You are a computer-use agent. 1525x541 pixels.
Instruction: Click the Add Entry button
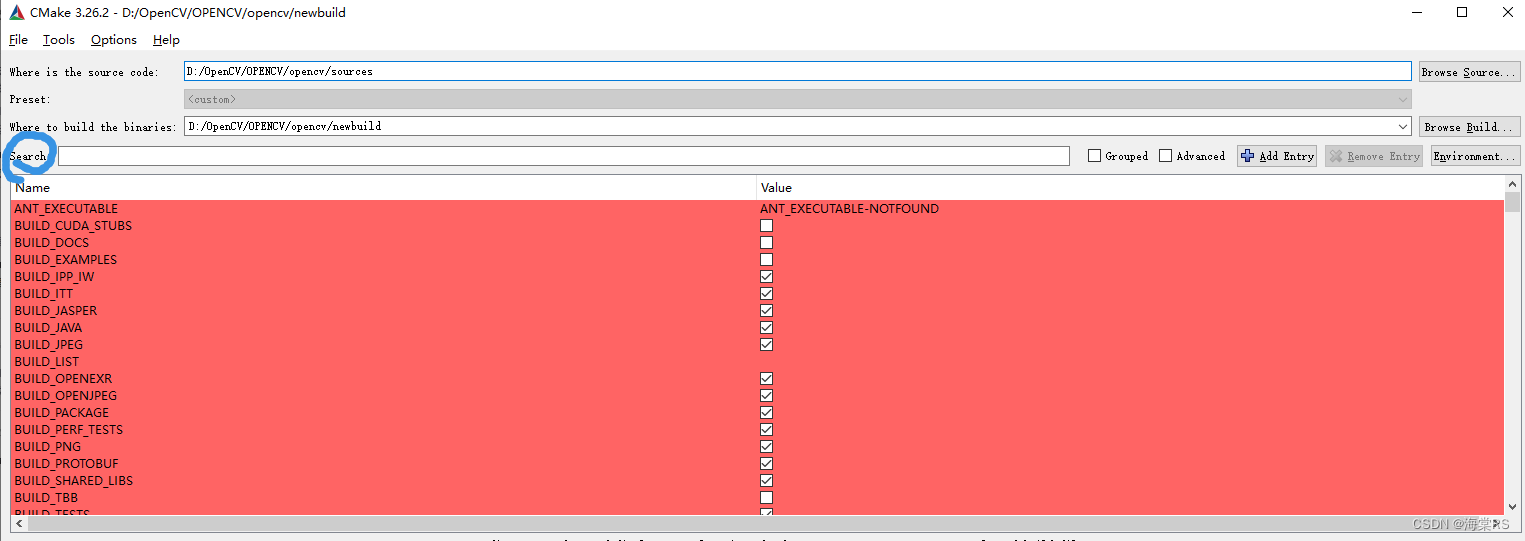coord(1277,156)
